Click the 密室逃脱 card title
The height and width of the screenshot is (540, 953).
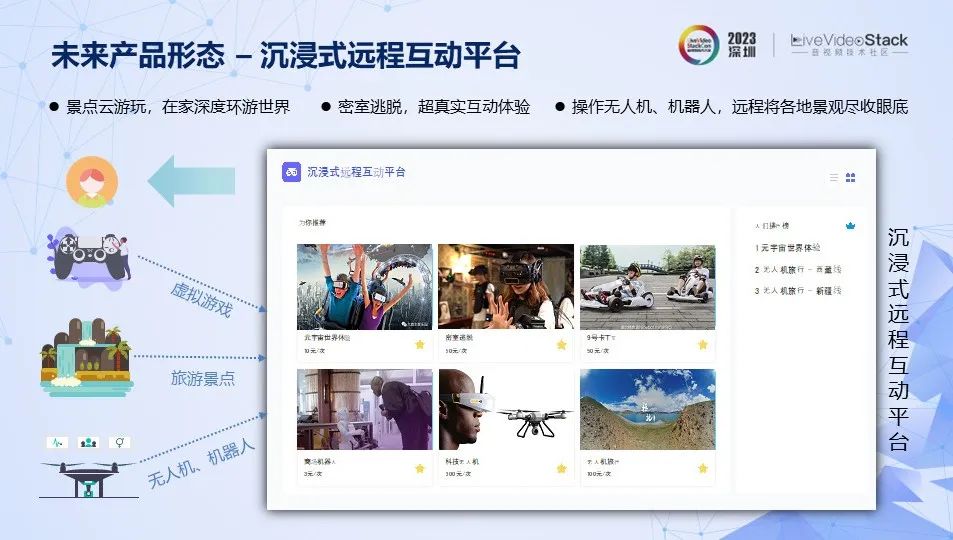[x=459, y=337]
